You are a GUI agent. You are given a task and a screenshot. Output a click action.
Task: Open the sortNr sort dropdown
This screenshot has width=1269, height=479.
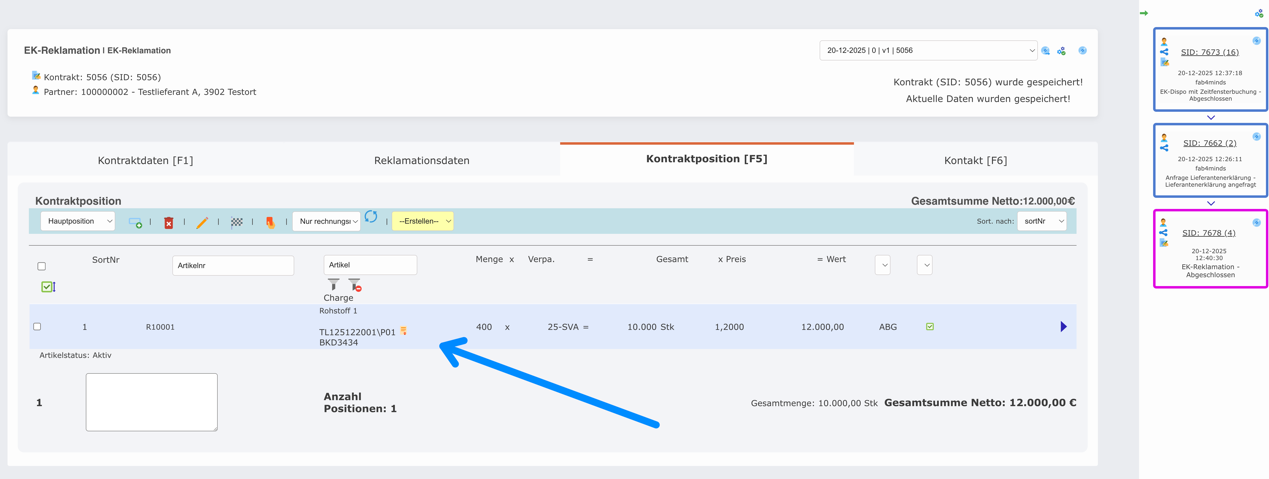tap(1042, 221)
